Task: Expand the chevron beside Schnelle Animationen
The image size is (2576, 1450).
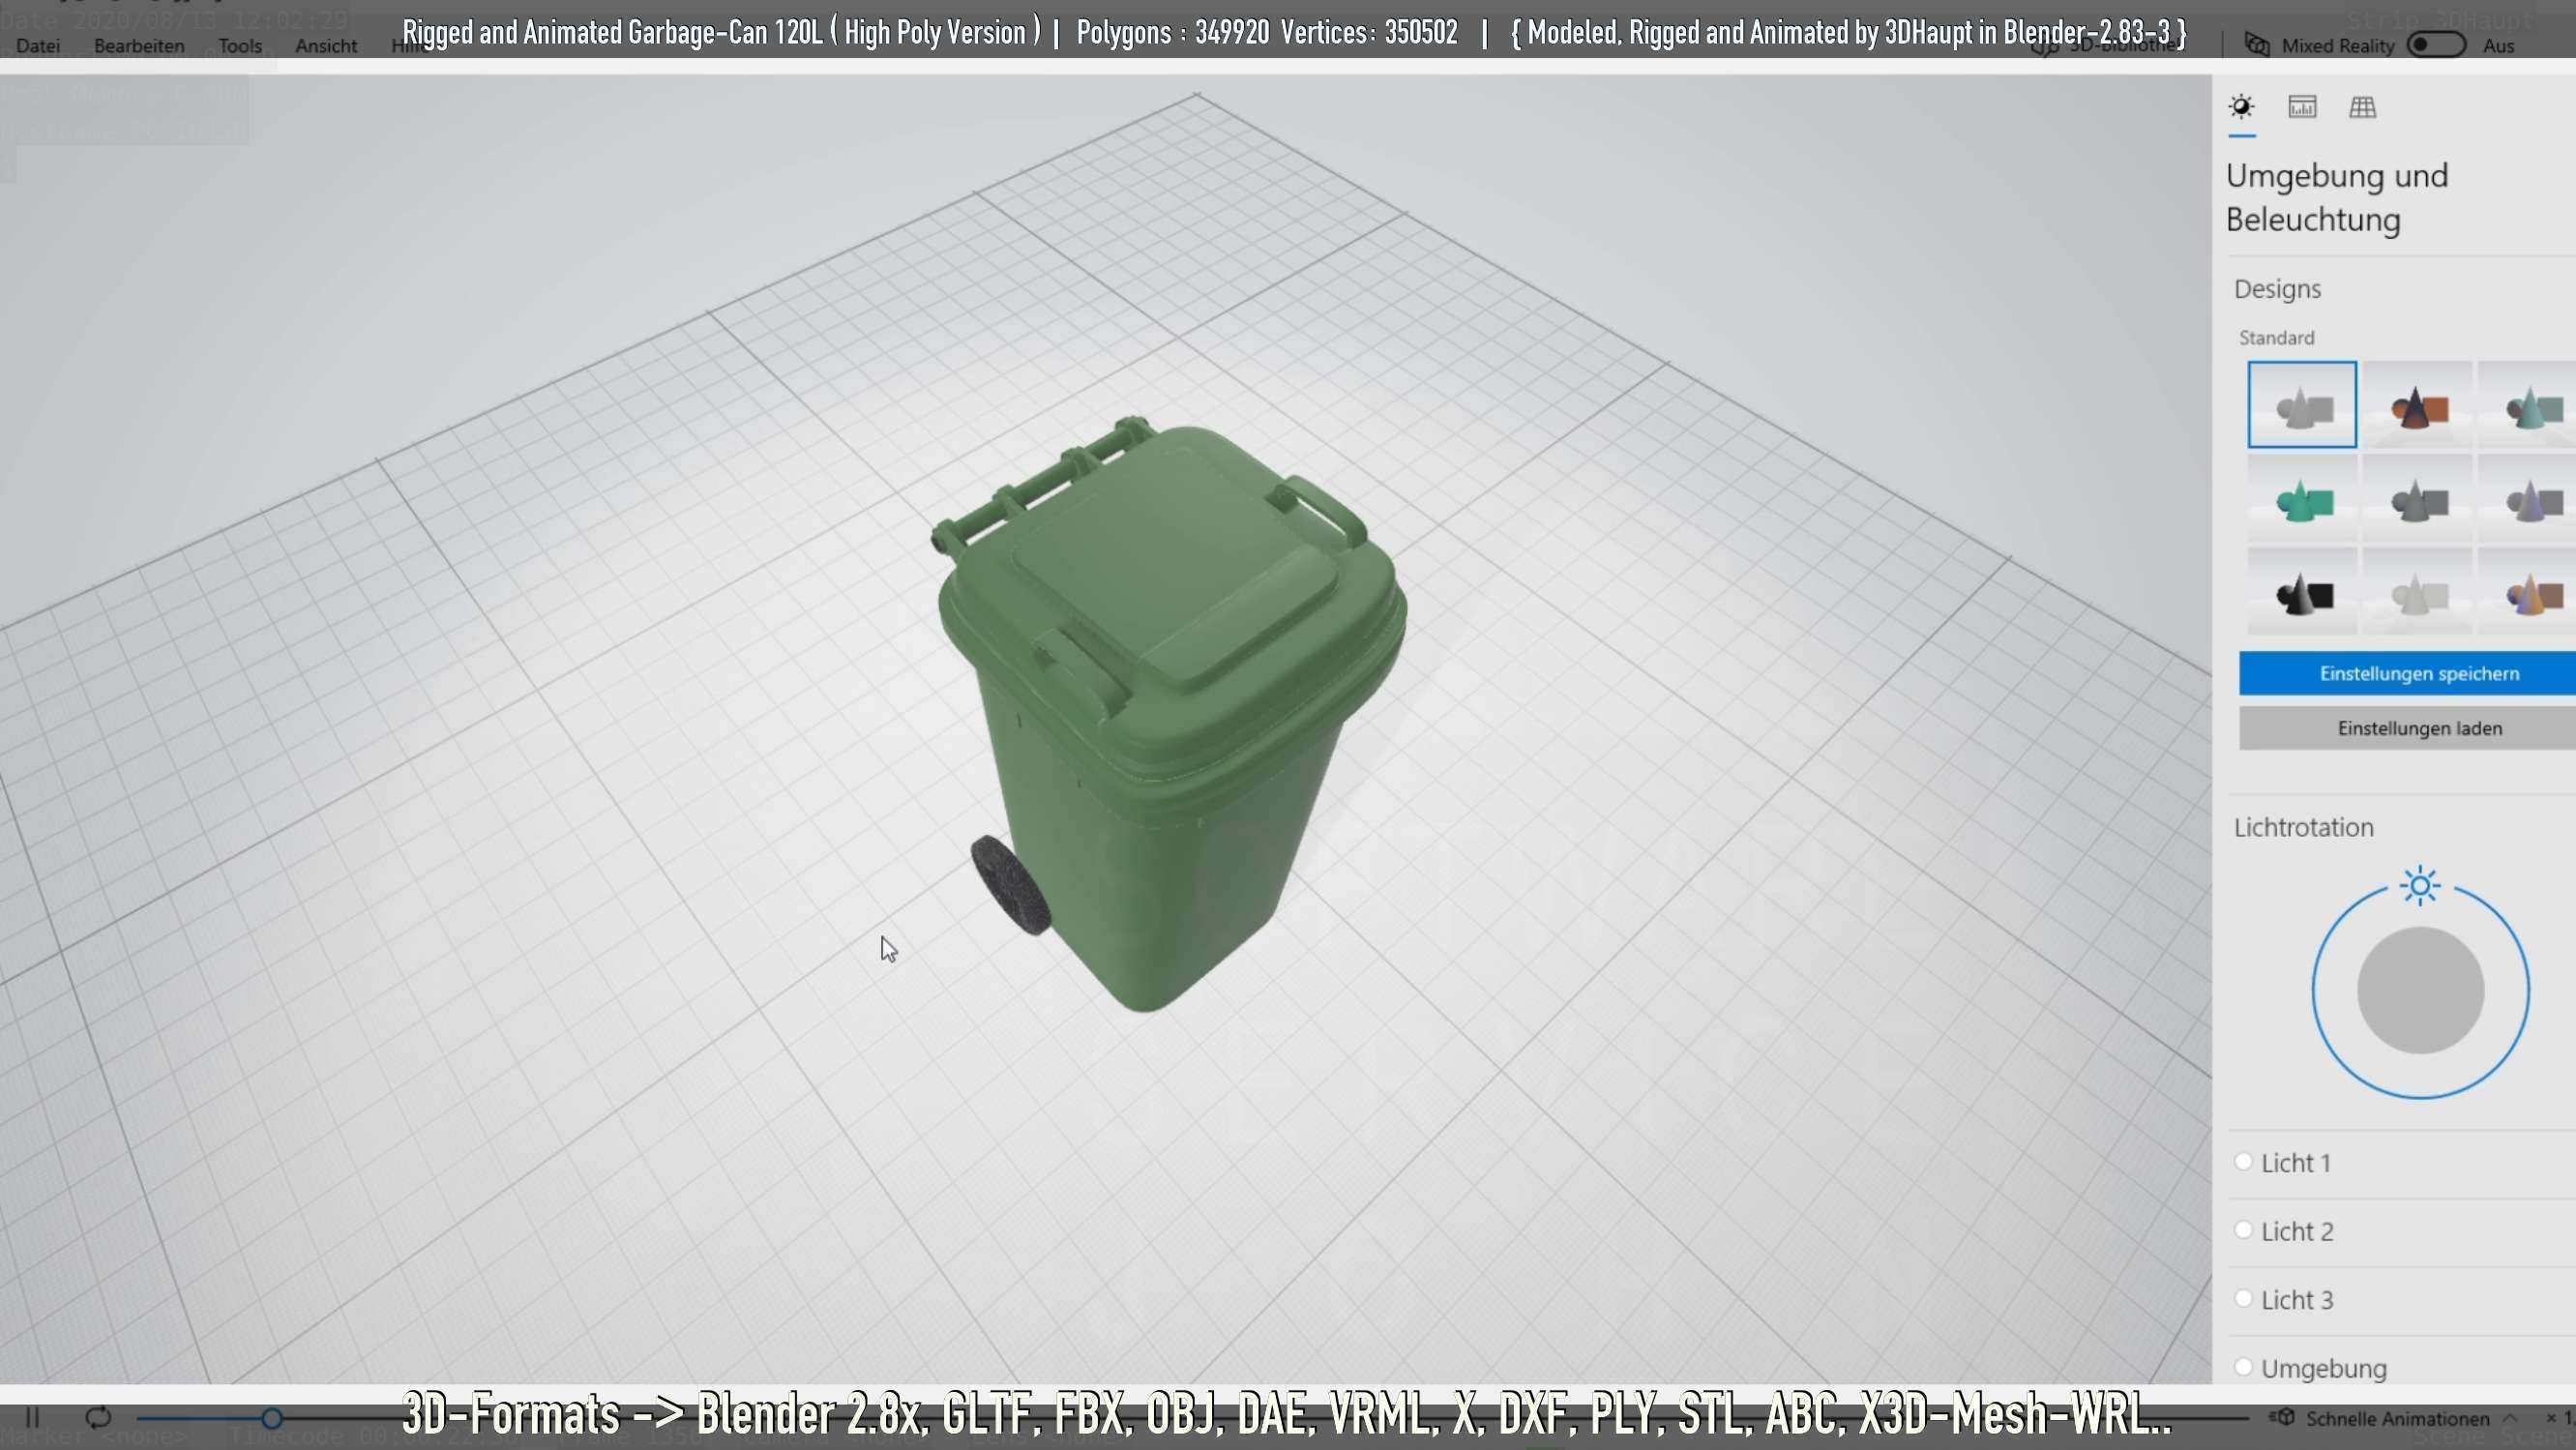Action: tap(2510, 1418)
